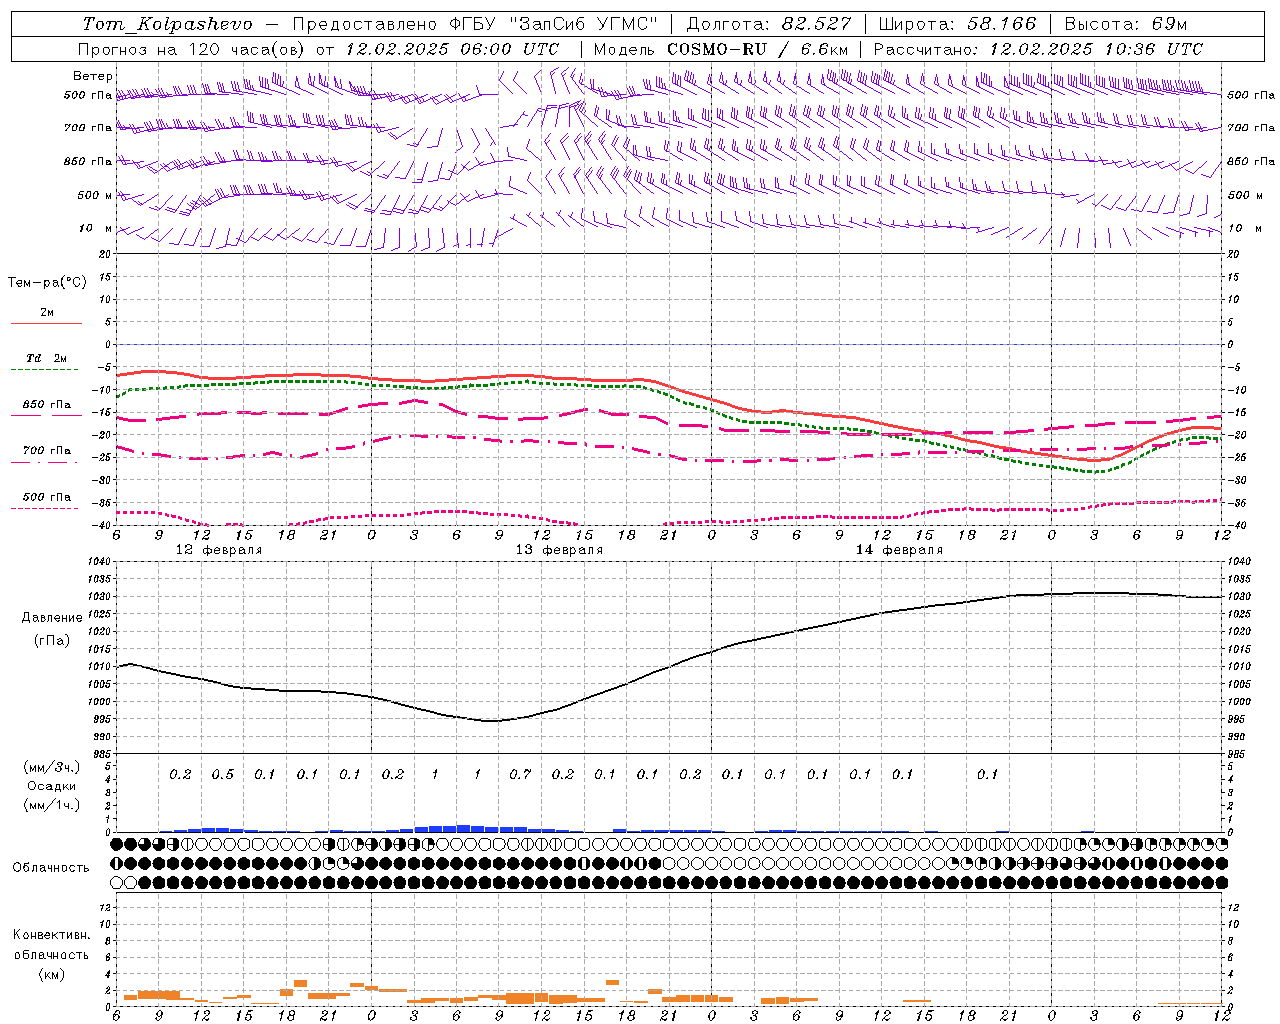Click the left 700 гПа wind level label
Image resolution: width=1280 pixels, height=1024 pixels.
point(88,128)
